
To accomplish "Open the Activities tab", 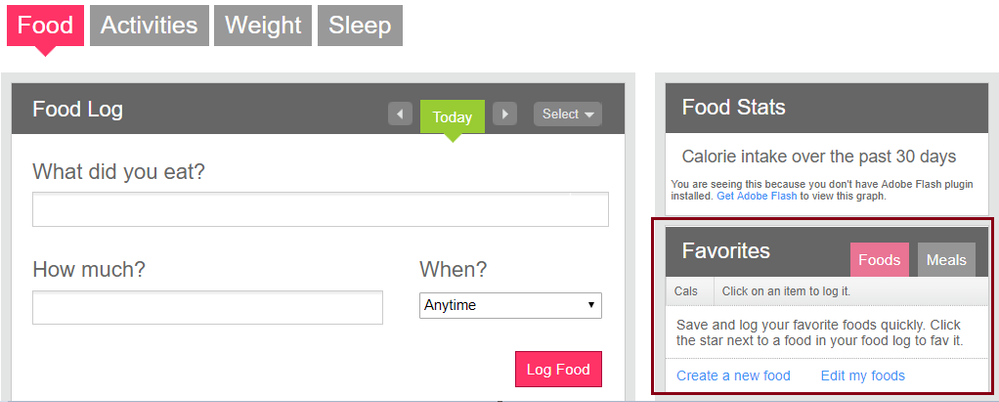I will pyautogui.click(x=149, y=26).
